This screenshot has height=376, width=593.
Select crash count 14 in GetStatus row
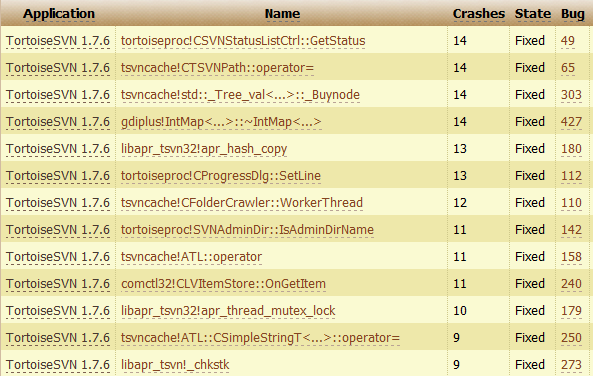coord(460,41)
